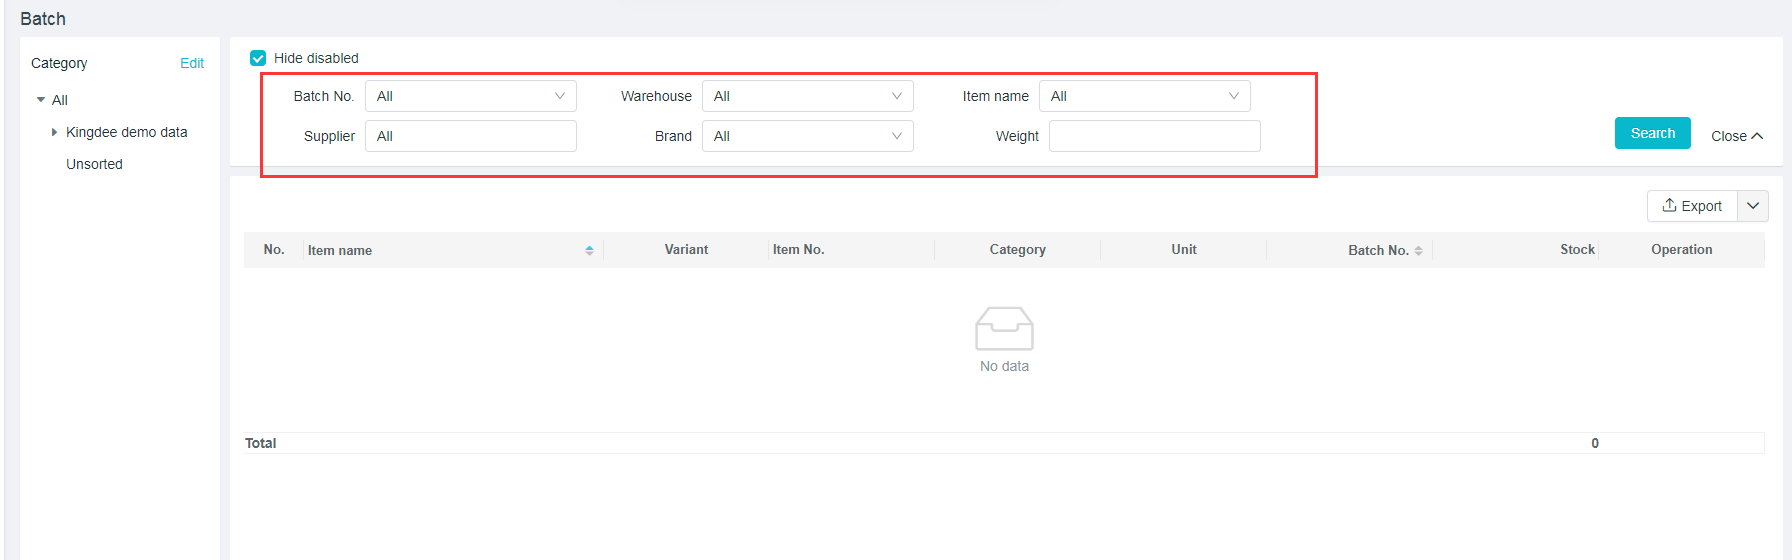The width and height of the screenshot is (1792, 560).
Task: Open the Batch No. dropdown filter
Action: (x=470, y=96)
